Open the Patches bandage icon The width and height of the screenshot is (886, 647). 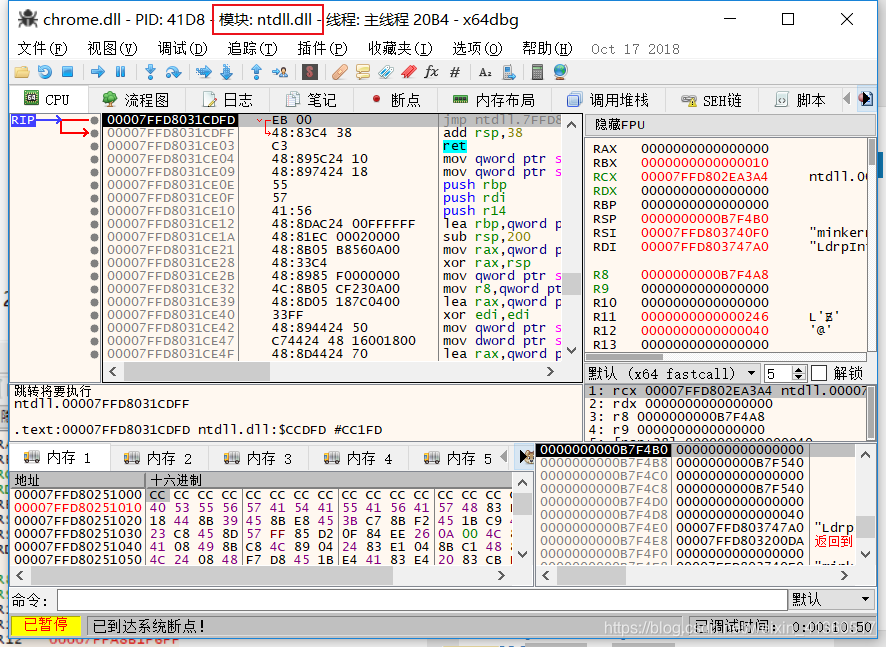click(x=340, y=72)
